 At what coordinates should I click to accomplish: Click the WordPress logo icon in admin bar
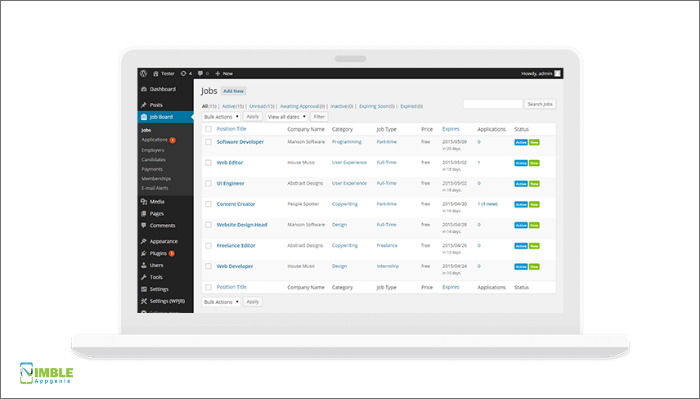tap(143, 74)
